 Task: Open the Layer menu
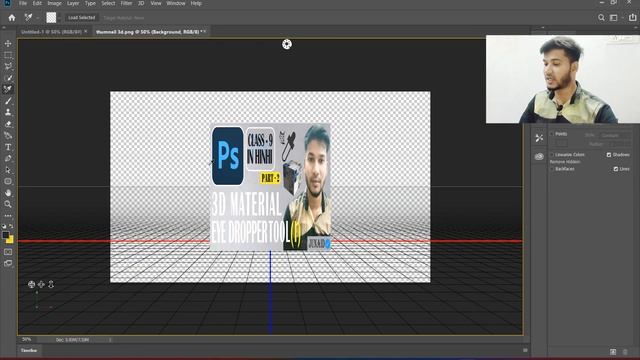click(73, 3)
